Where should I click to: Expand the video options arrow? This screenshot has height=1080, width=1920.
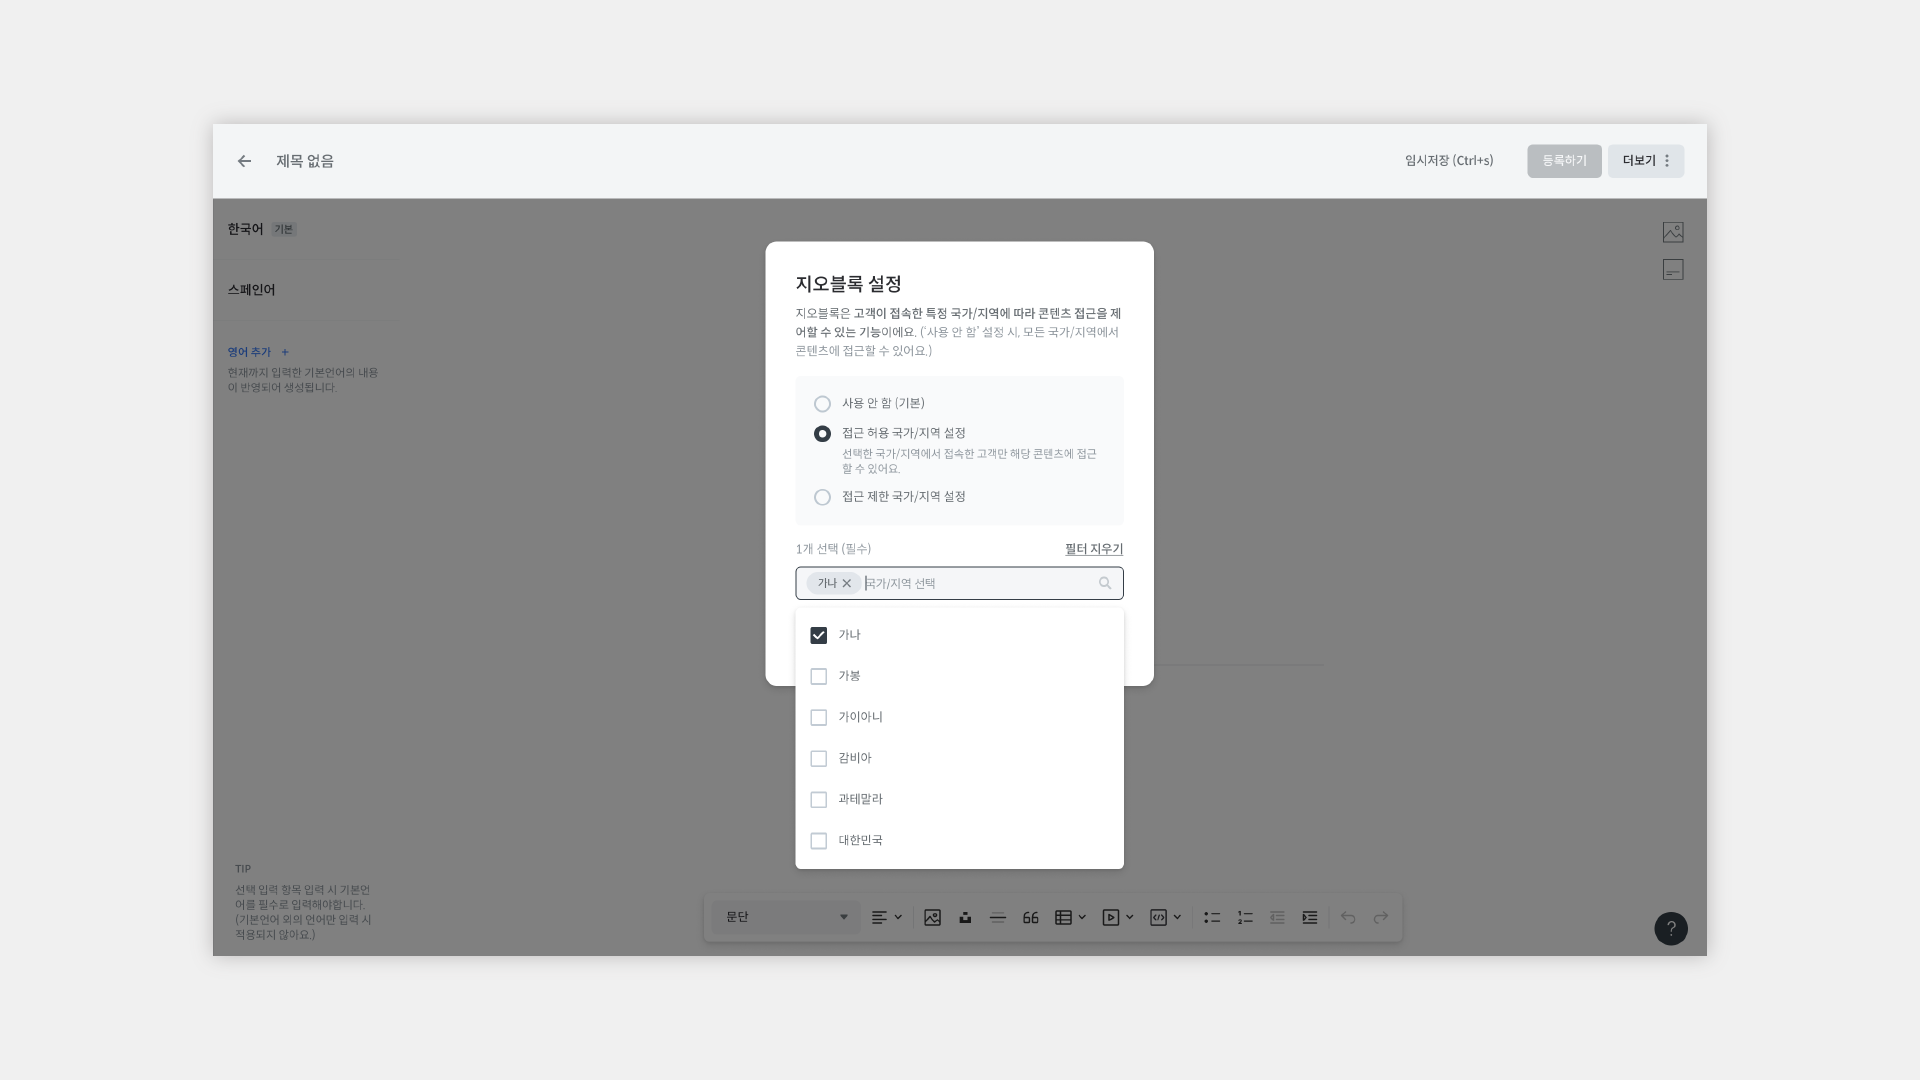click(x=1130, y=917)
